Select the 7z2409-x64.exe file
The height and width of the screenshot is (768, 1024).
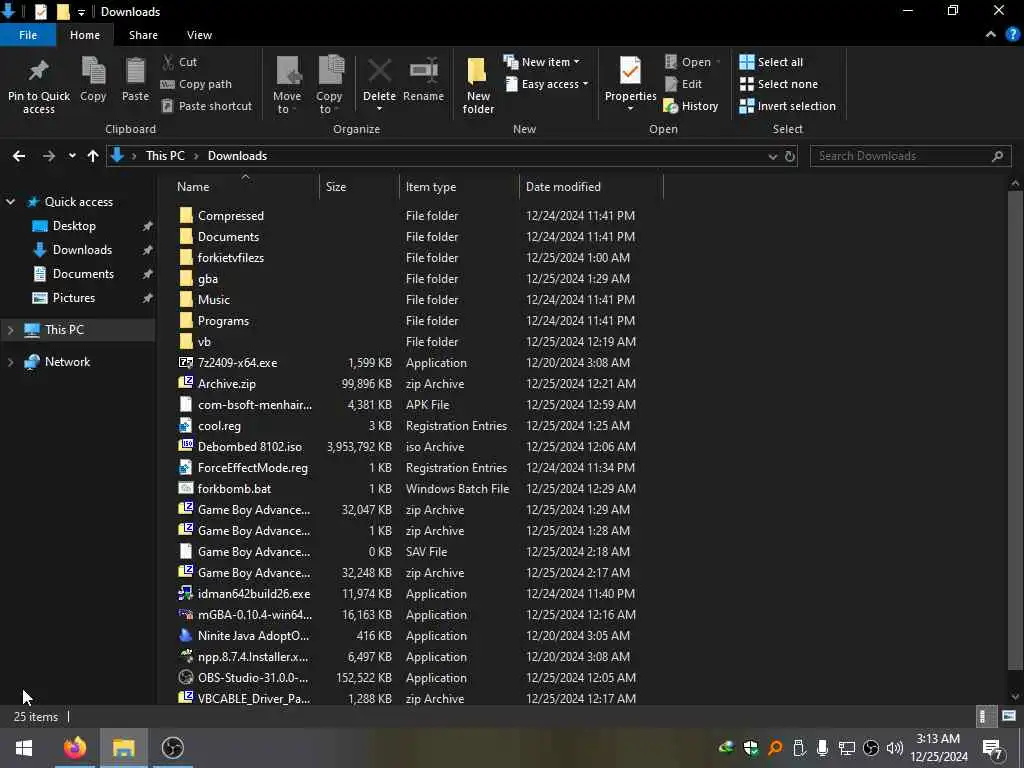[237, 362]
